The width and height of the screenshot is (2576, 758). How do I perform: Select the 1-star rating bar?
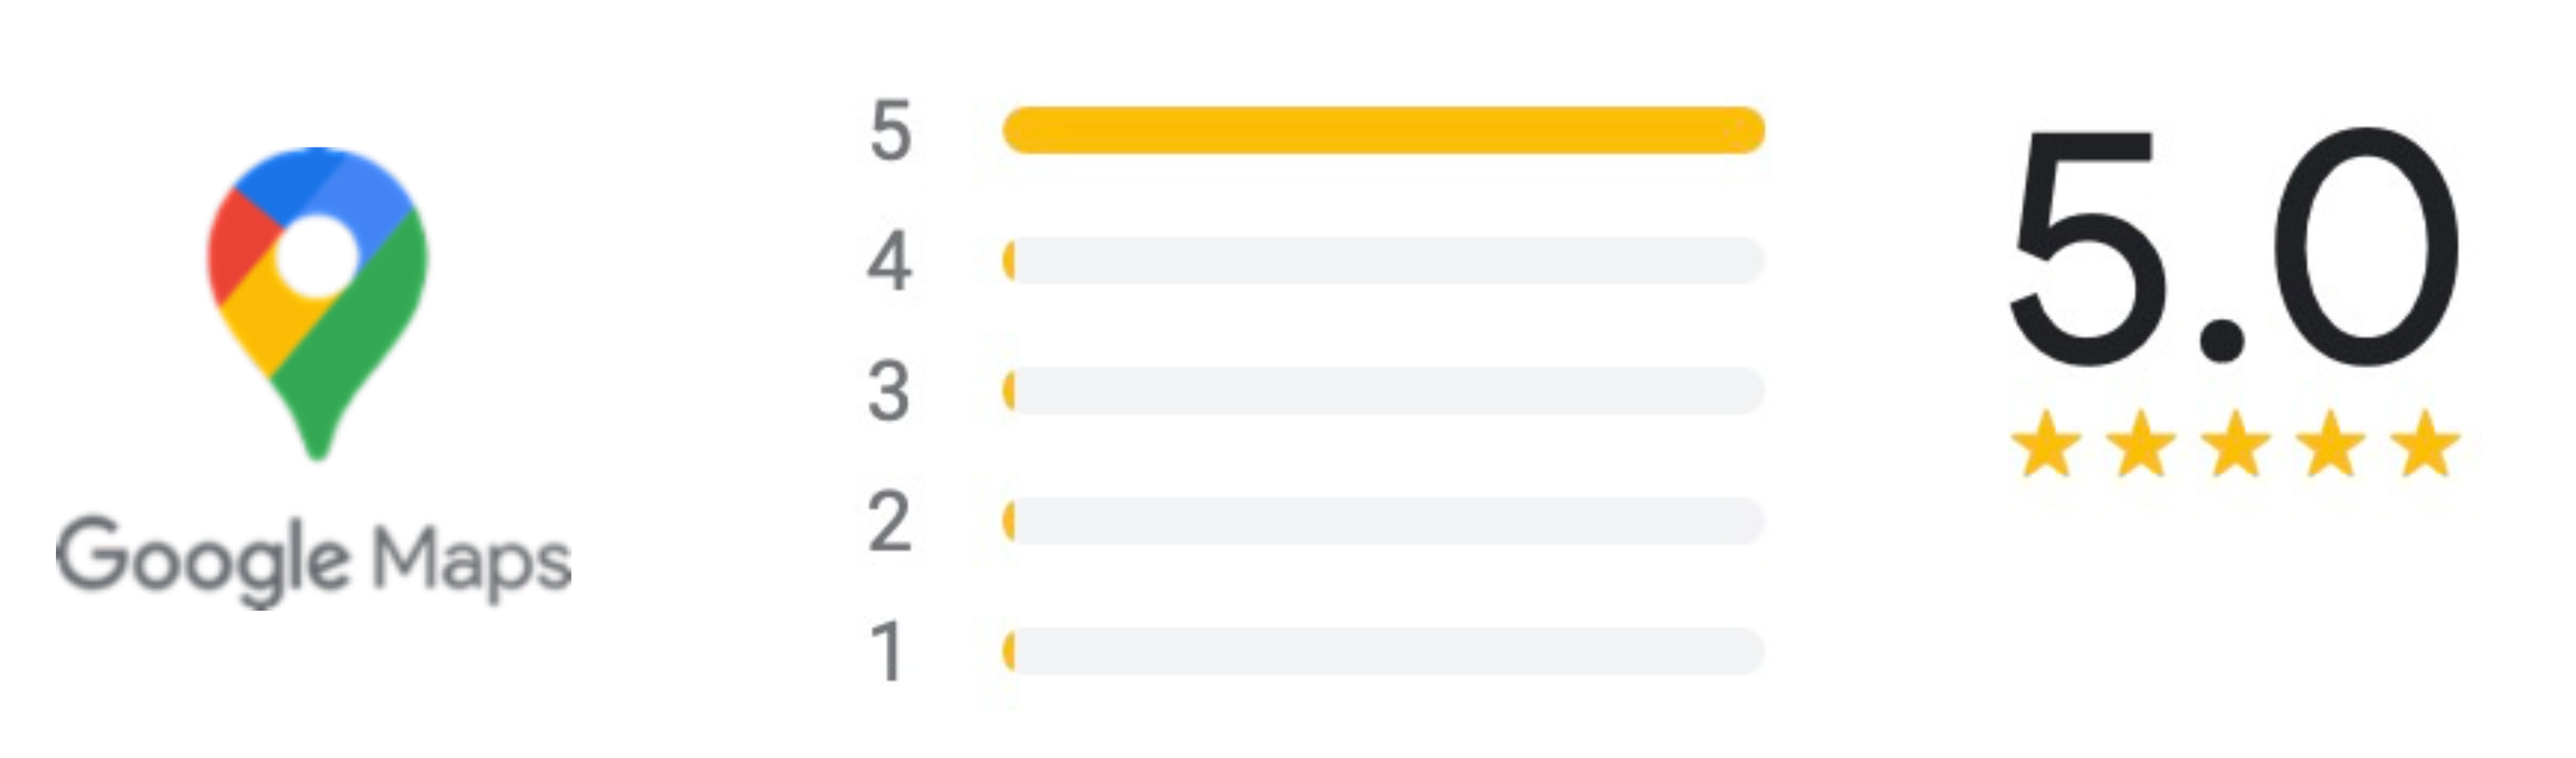tap(1383, 652)
